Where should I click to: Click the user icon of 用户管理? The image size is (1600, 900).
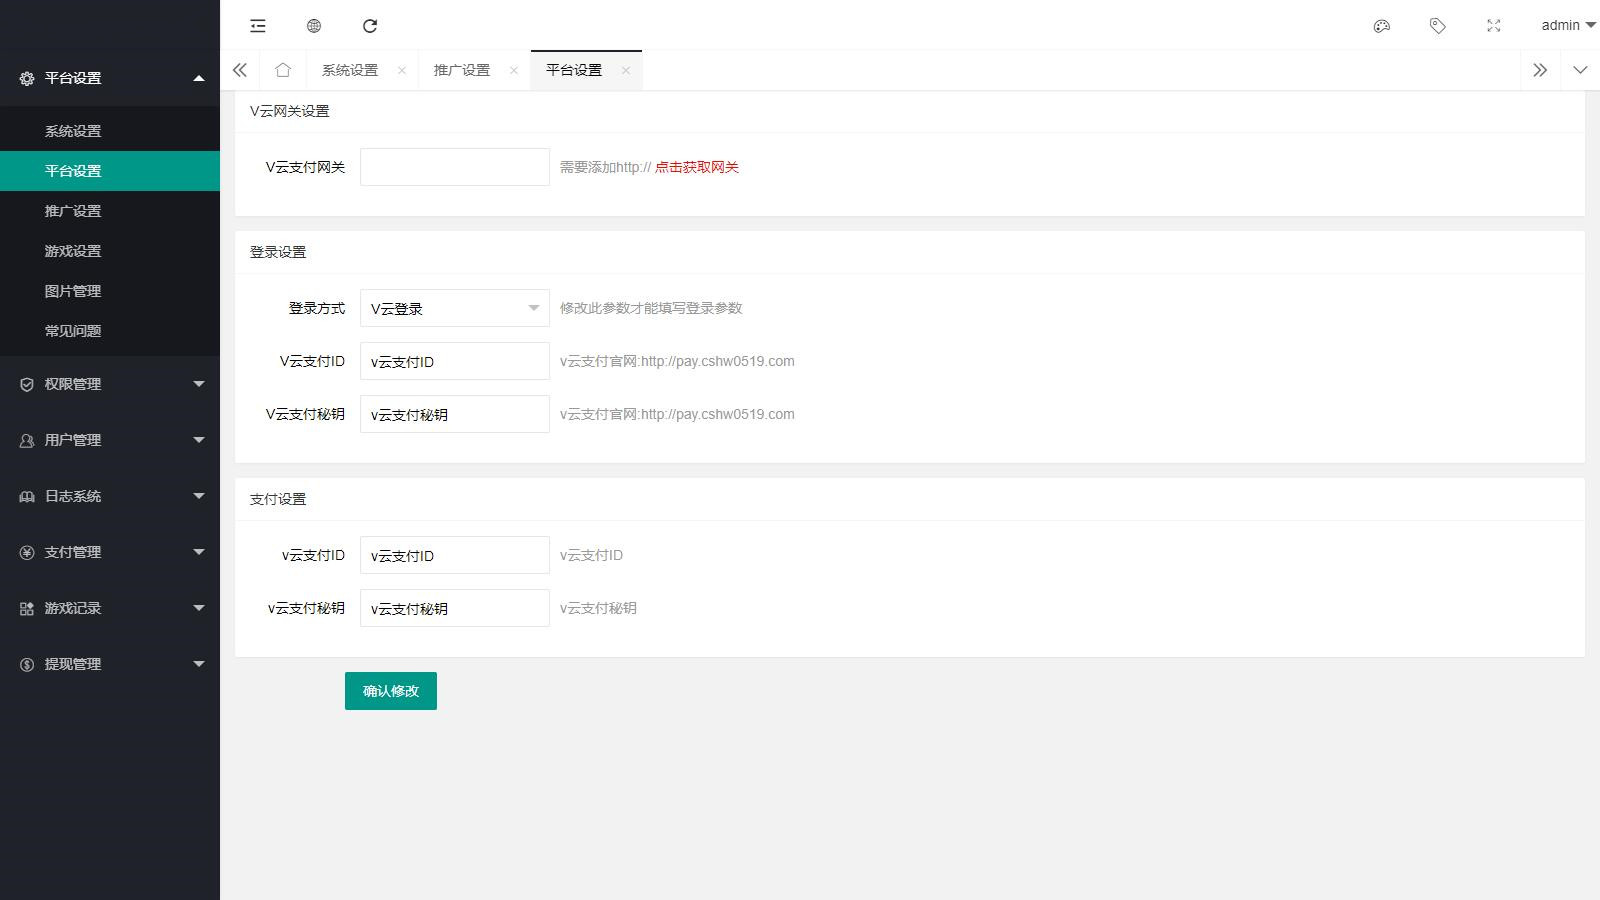click(27, 440)
